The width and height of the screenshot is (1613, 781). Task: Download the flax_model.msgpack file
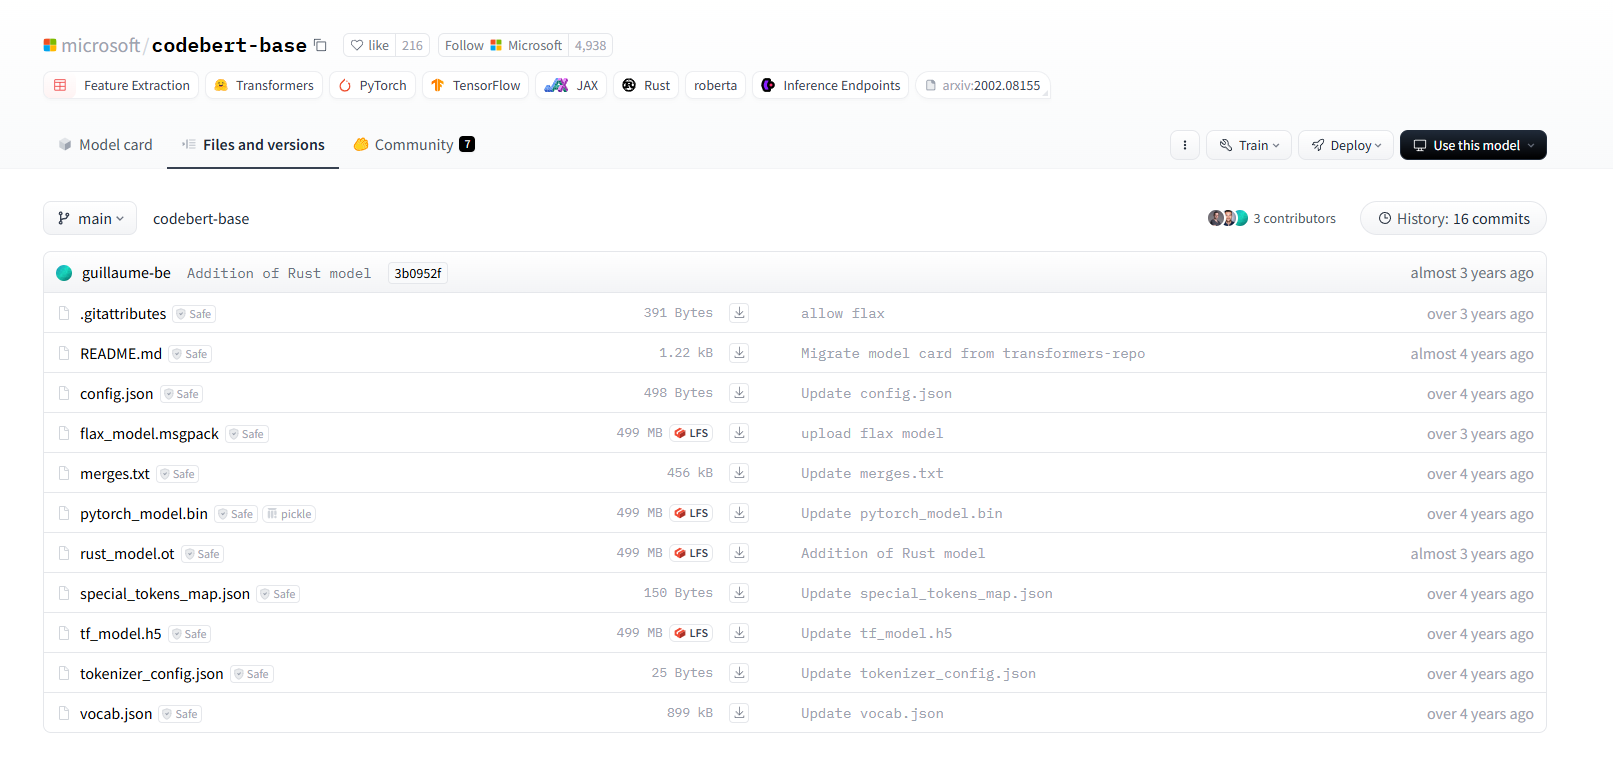(x=739, y=433)
